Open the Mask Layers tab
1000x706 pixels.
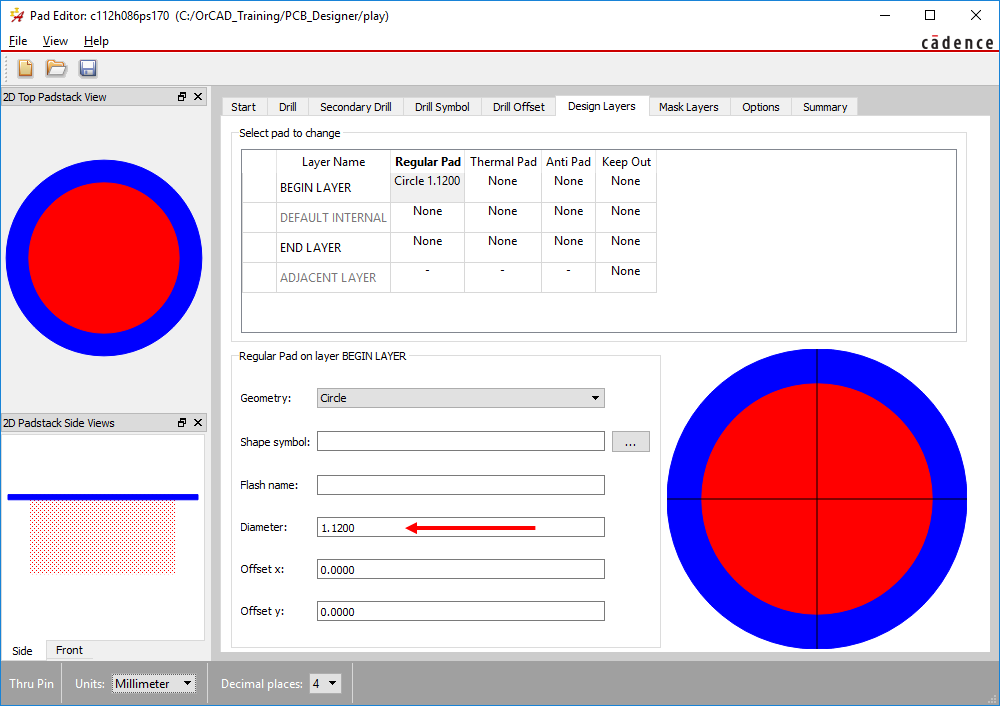689,107
